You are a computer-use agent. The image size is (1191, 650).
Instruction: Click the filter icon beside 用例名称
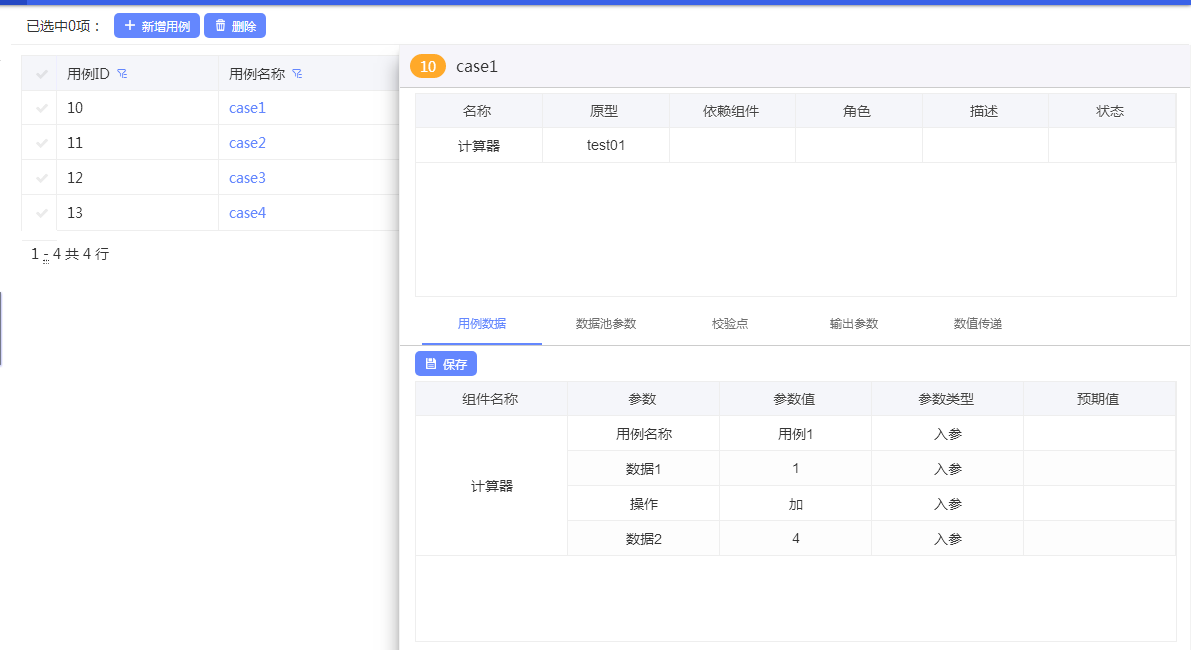[x=297, y=74]
